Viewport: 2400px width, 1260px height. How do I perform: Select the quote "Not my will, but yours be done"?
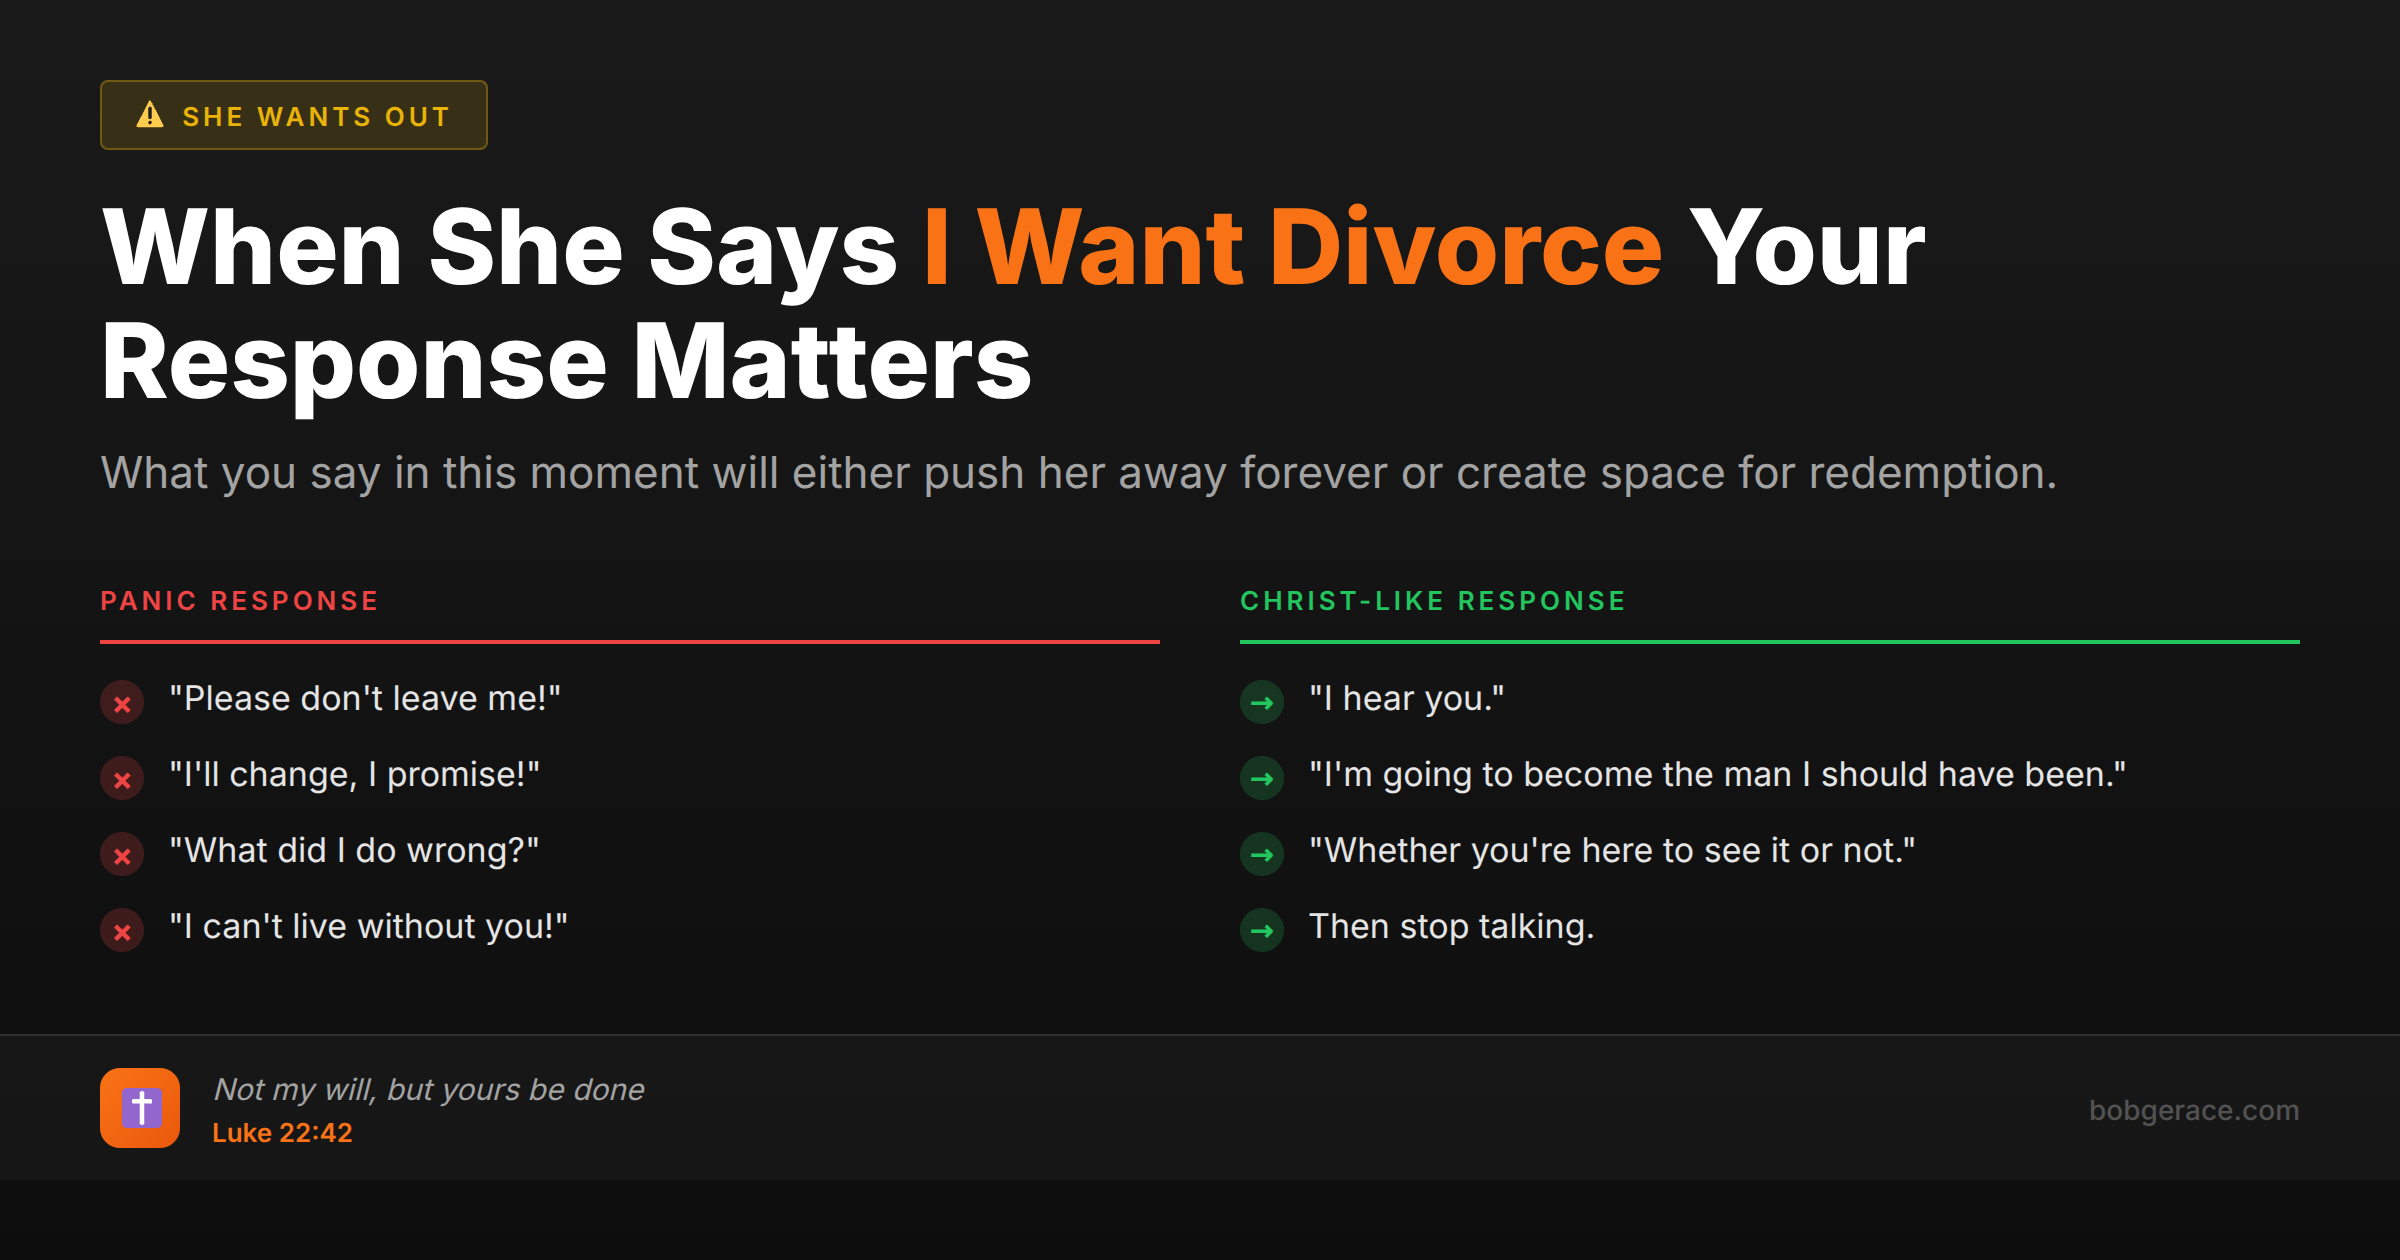(x=428, y=1089)
